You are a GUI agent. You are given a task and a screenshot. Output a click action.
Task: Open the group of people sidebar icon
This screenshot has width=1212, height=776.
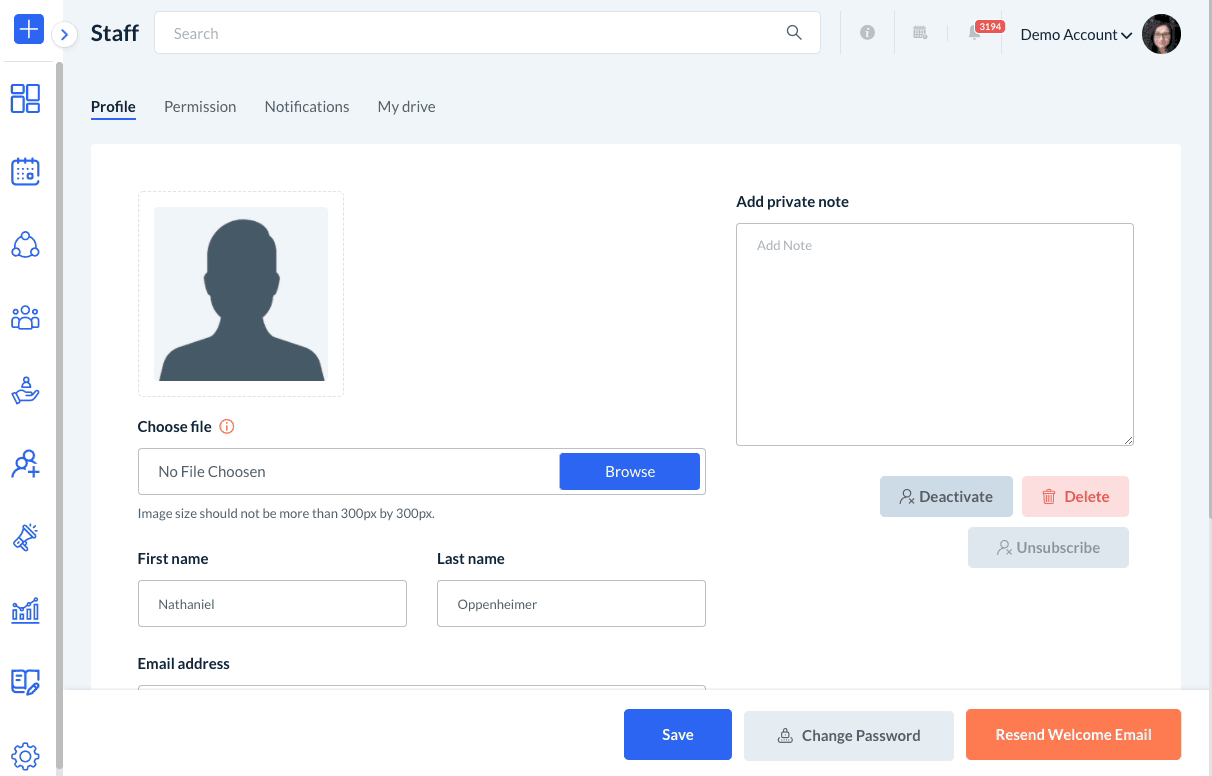(x=25, y=318)
